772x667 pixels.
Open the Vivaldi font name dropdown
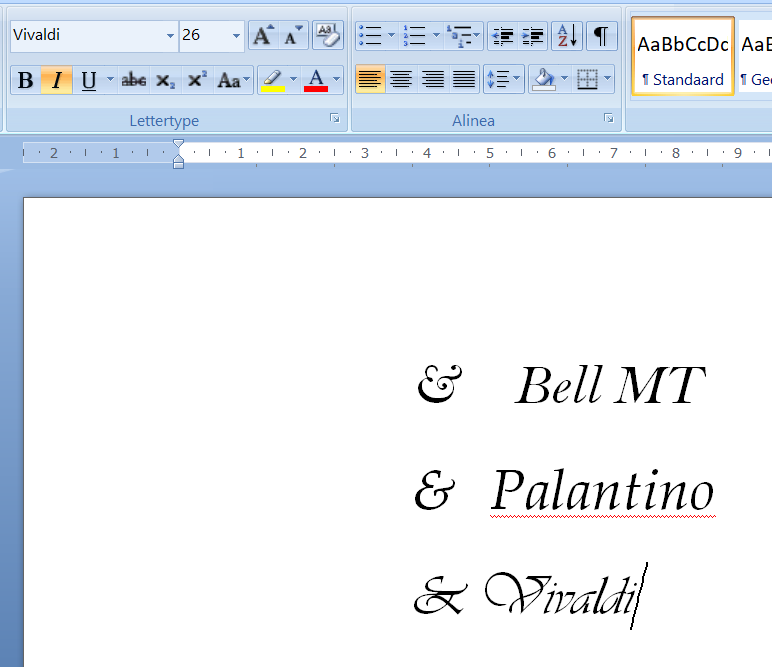[x=170, y=36]
